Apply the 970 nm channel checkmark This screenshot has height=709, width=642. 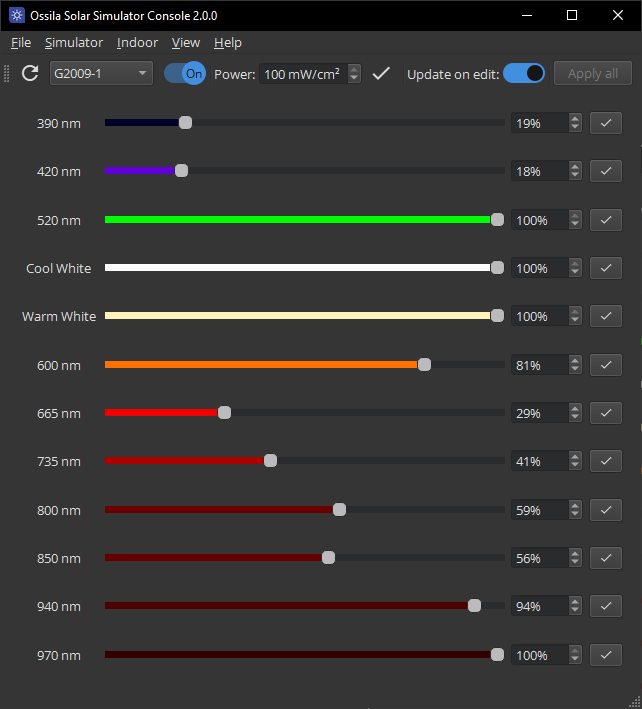[606, 655]
